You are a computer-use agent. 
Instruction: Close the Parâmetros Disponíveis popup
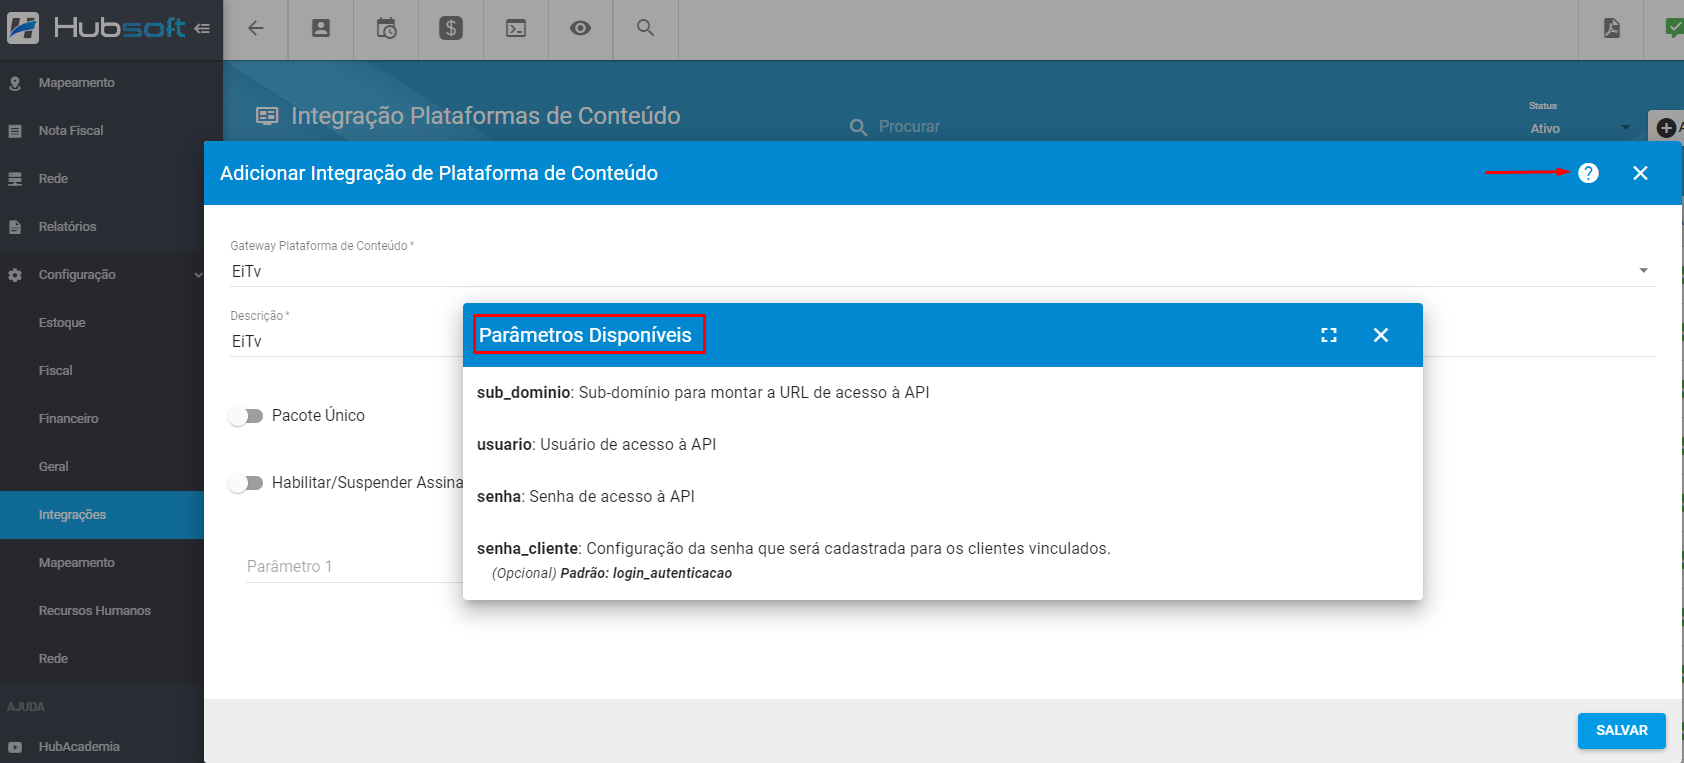pyautogui.click(x=1381, y=335)
